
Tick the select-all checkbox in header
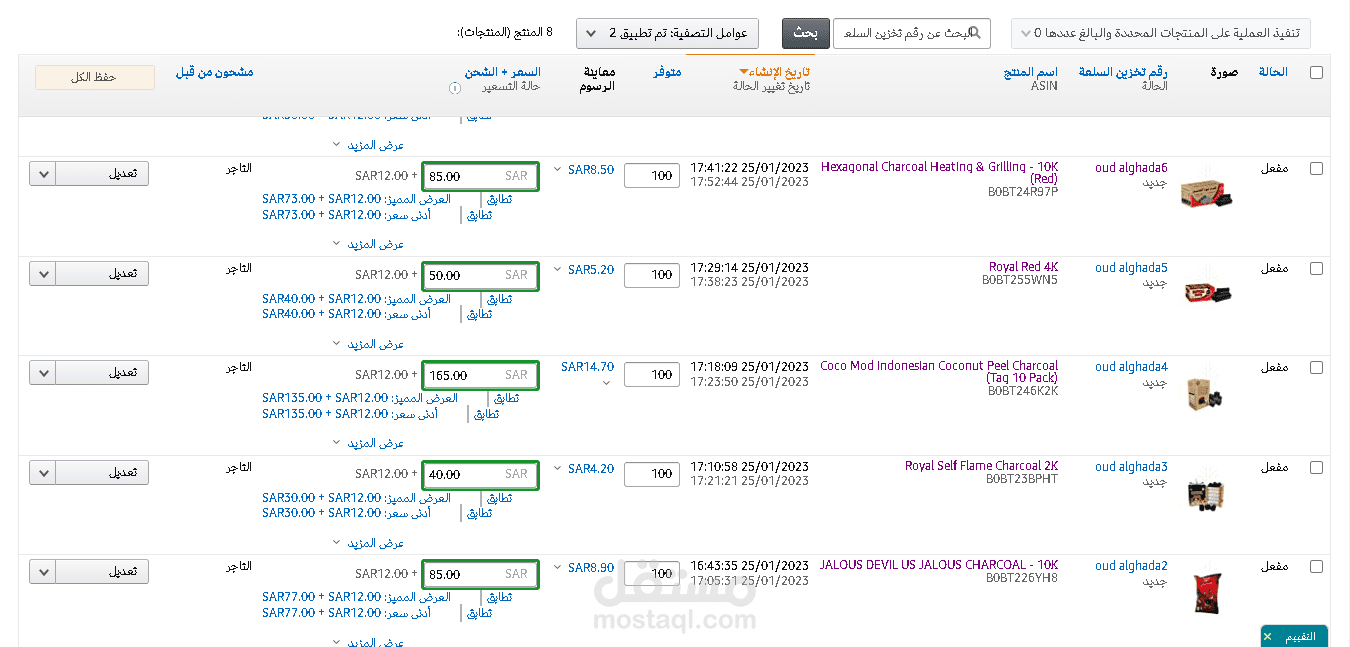point(1316,72)
